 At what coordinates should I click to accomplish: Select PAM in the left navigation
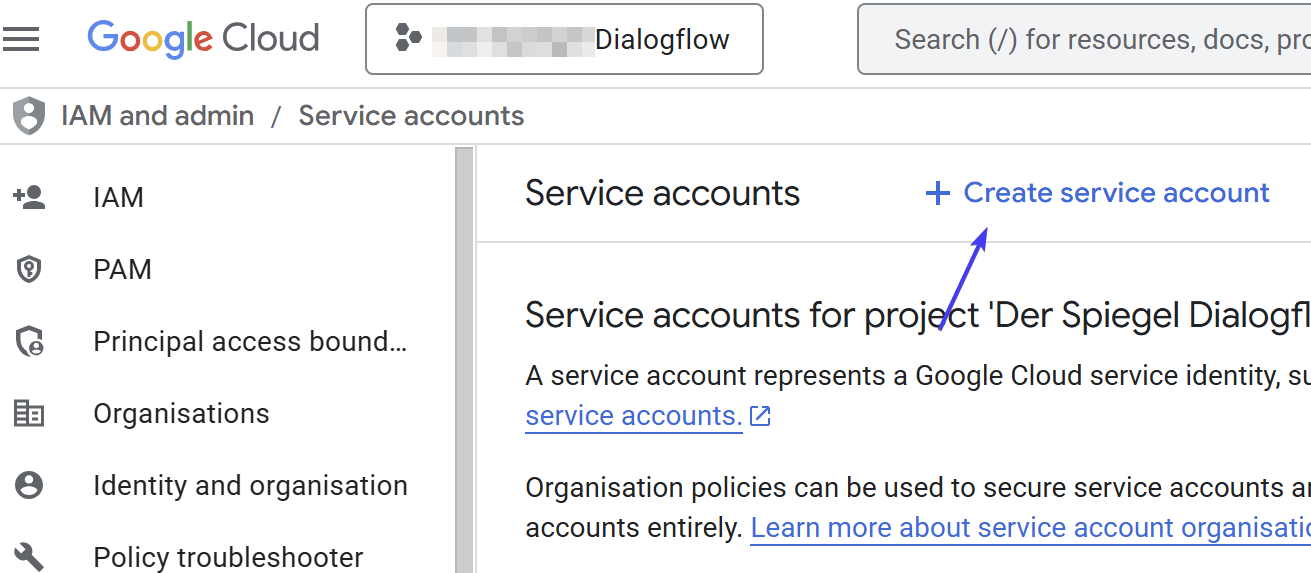tap(122, 269)
